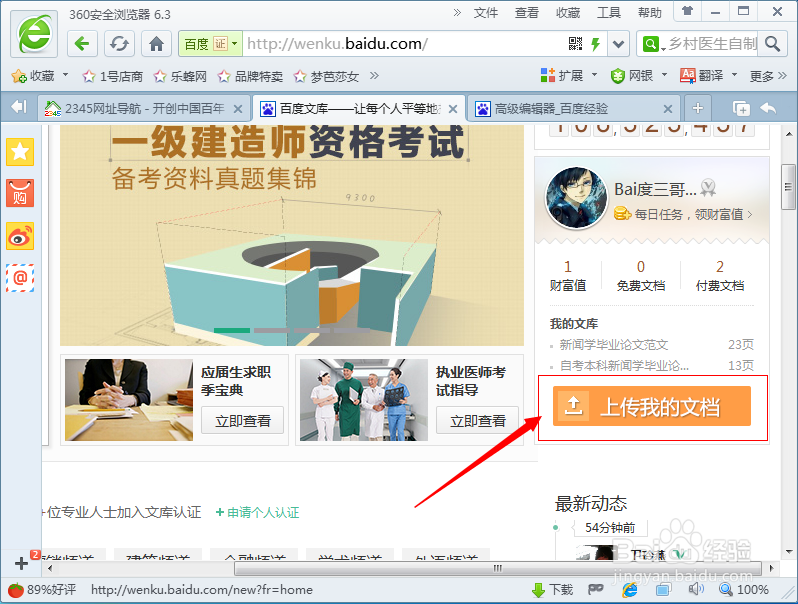The image size is (798, 604).
Task: Open search engine selector dropdown
Action: [x=652, y=44]
